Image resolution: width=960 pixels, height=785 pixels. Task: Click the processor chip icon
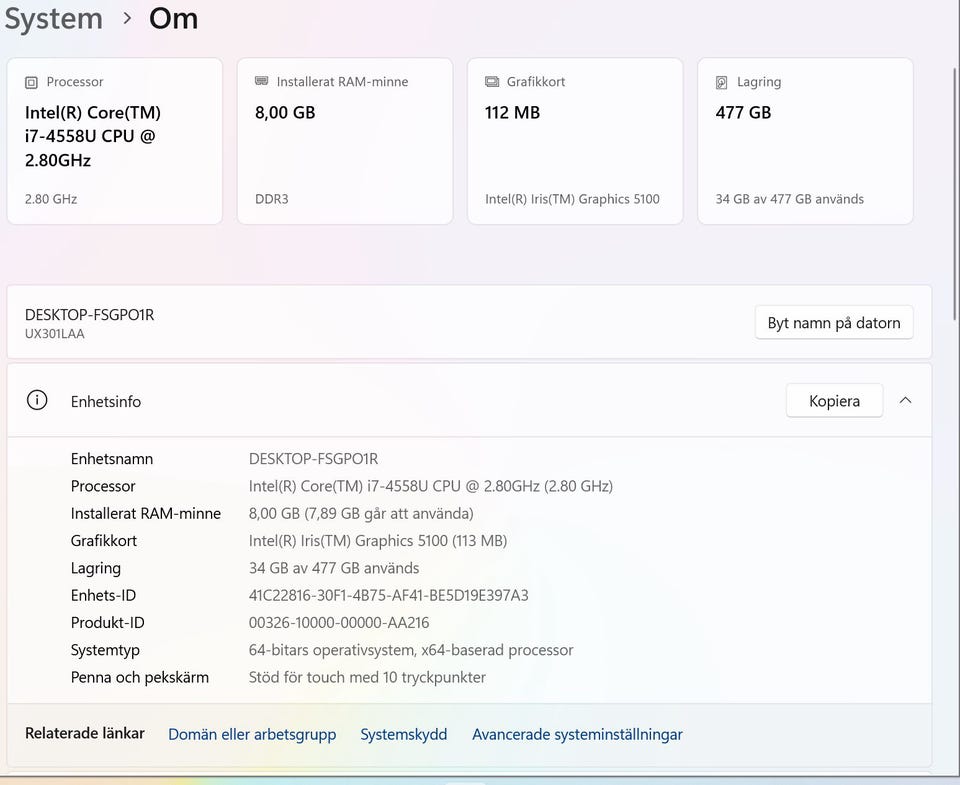coord(31,82)
